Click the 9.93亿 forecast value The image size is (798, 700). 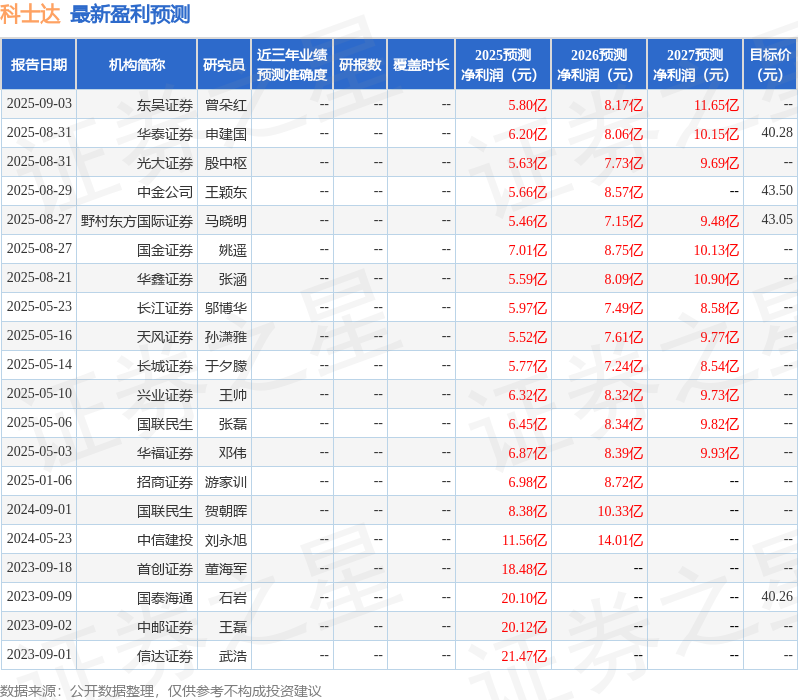[720, 454]
